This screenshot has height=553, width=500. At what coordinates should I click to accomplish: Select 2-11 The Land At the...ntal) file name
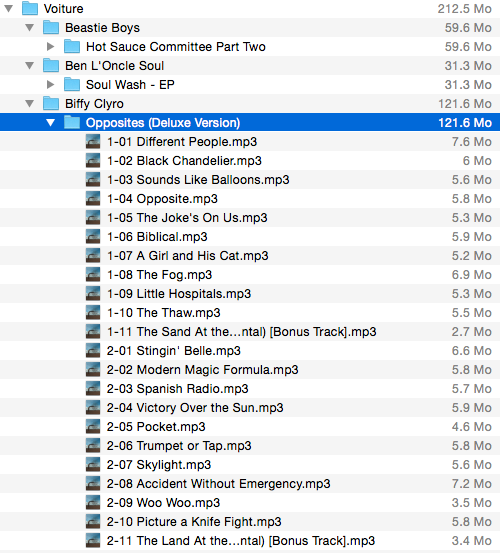click(241, 541)
